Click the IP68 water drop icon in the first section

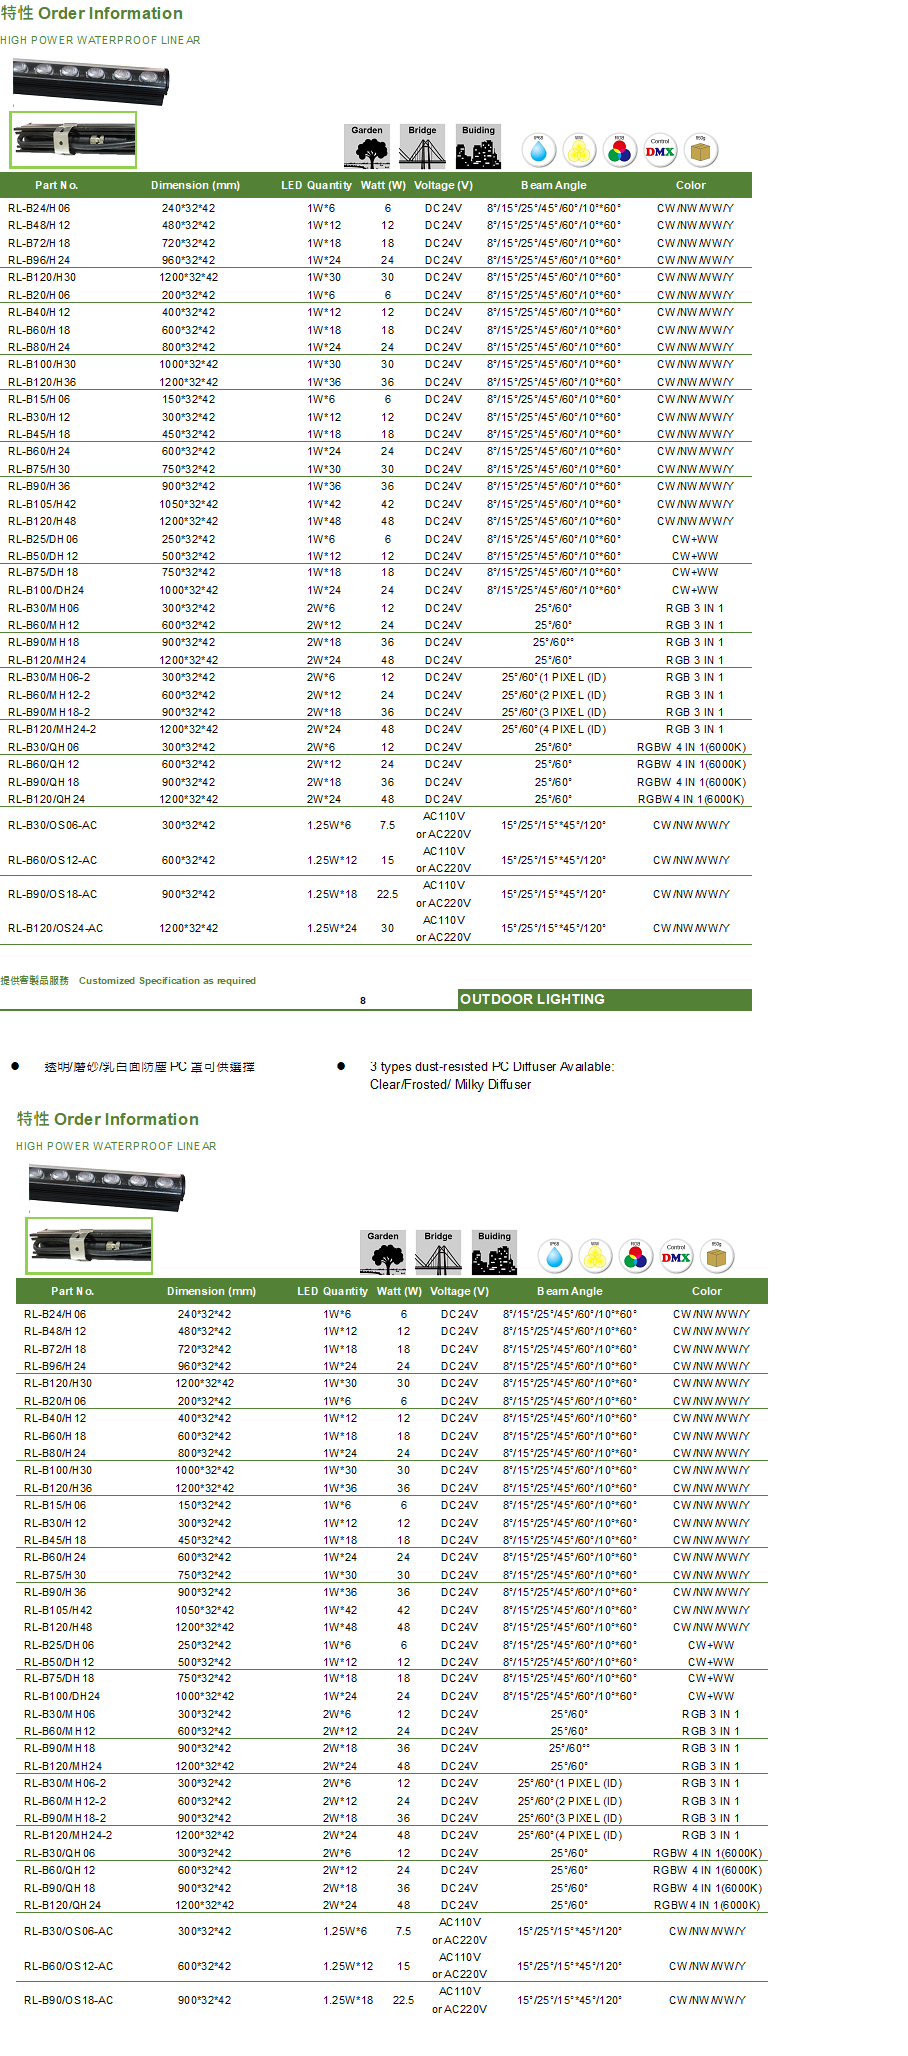(539, 151)
